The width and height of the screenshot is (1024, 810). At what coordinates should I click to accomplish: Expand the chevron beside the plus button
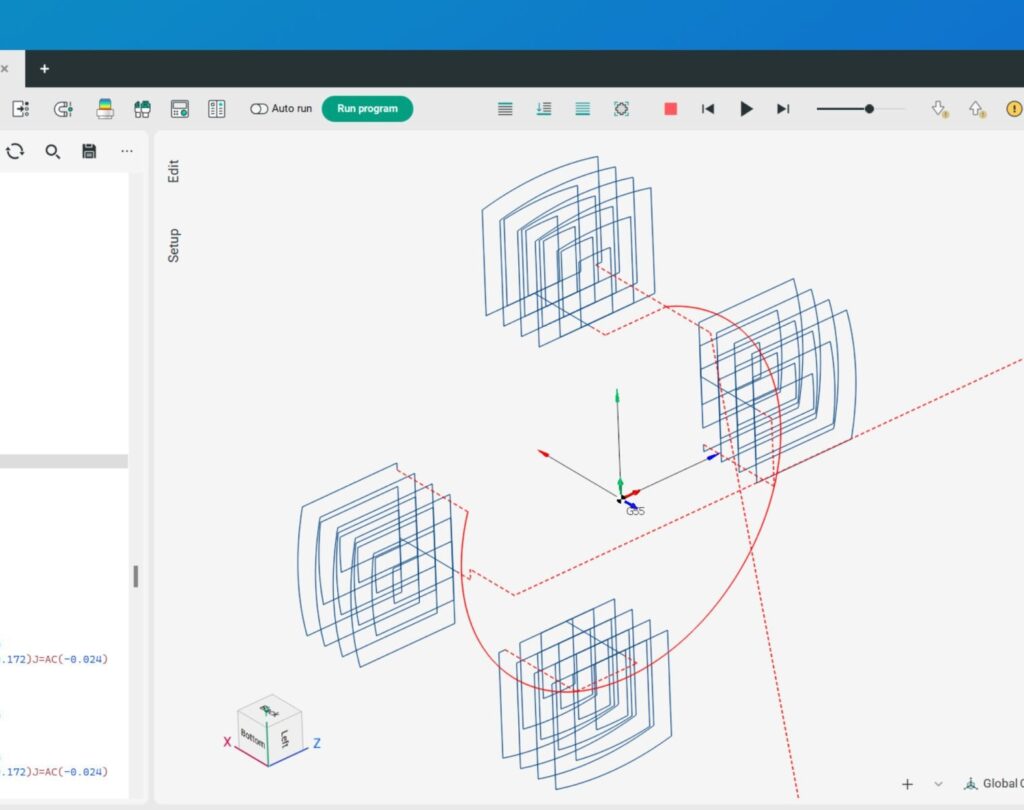click(x=938, y=784)
